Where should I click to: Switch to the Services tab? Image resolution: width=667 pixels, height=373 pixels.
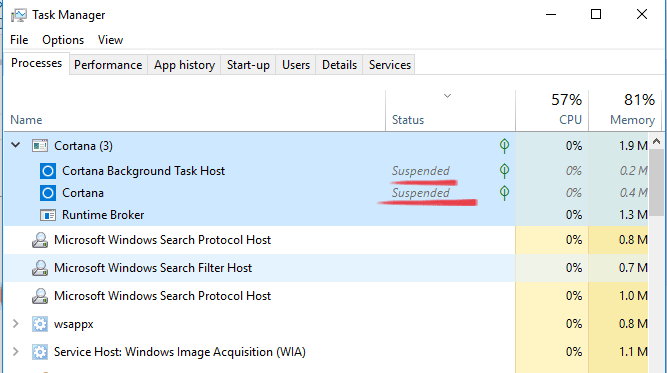tap(390, 65)
